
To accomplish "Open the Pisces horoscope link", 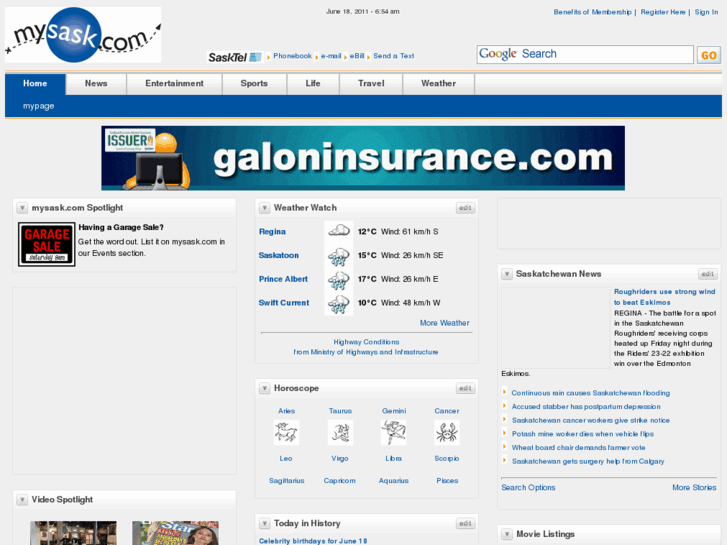I will click(447, 481).
